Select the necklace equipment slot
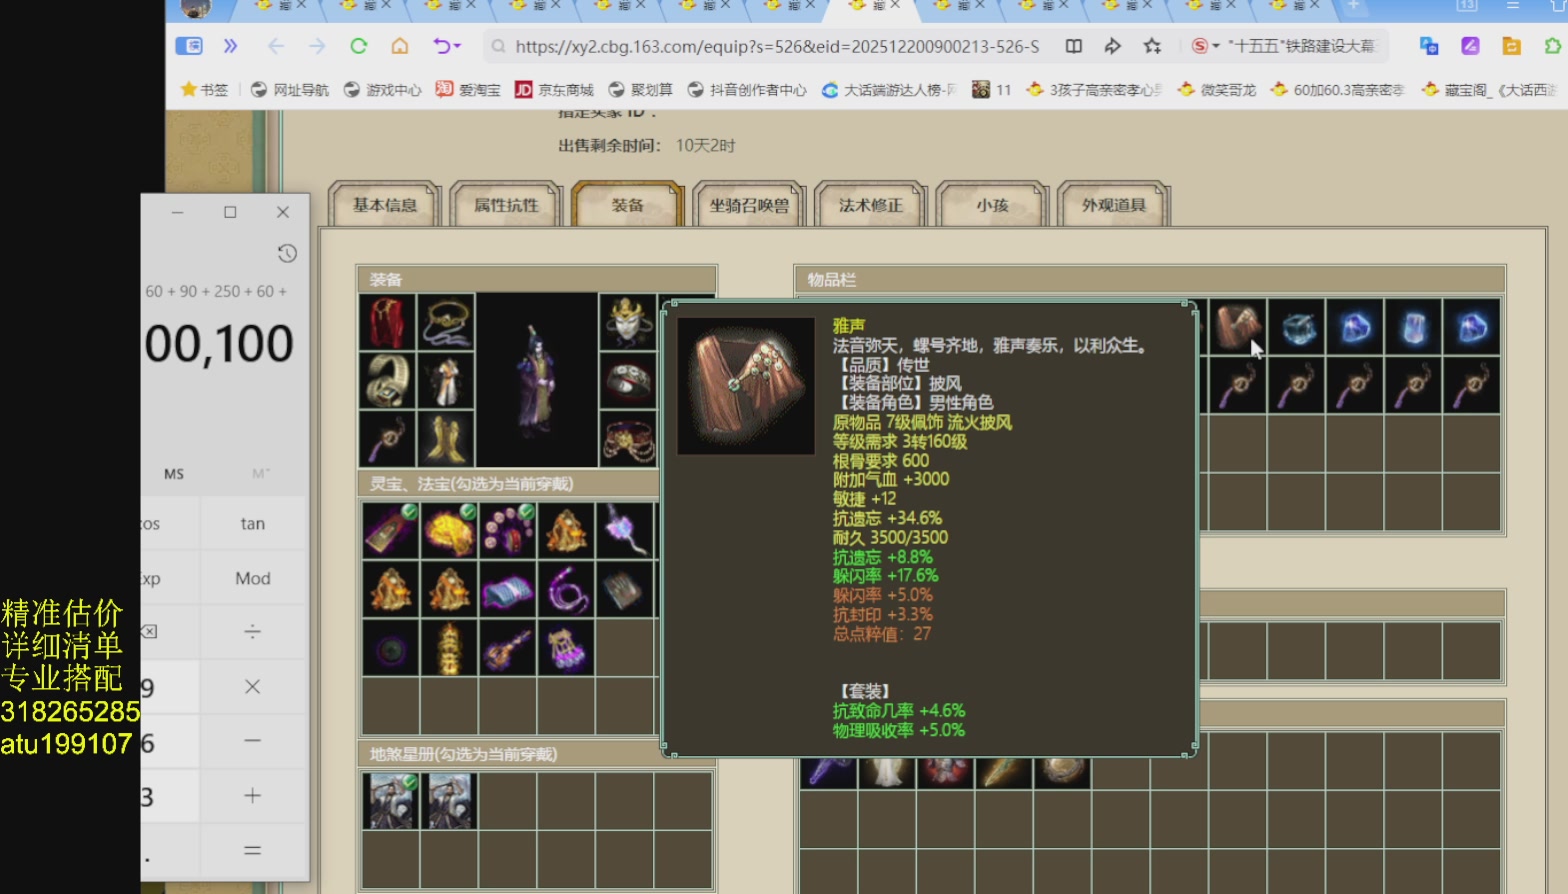Viewport: 1568px width, 894px height. (x=446, y=322)
